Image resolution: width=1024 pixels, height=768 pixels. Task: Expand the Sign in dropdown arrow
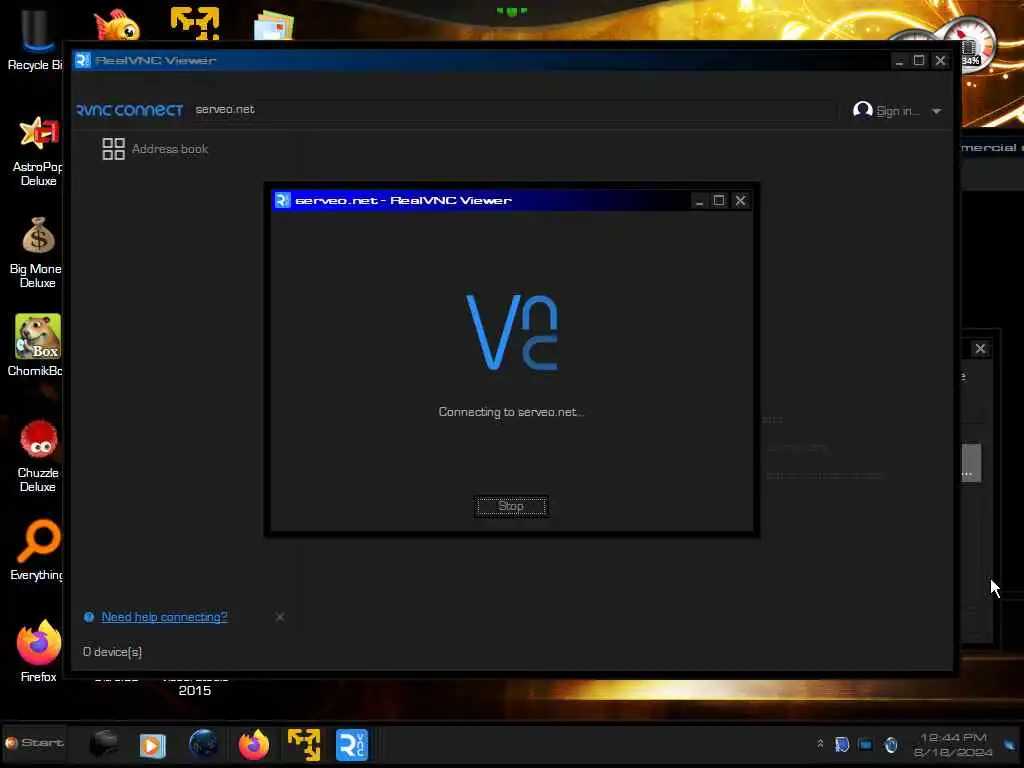click(936, 111)
